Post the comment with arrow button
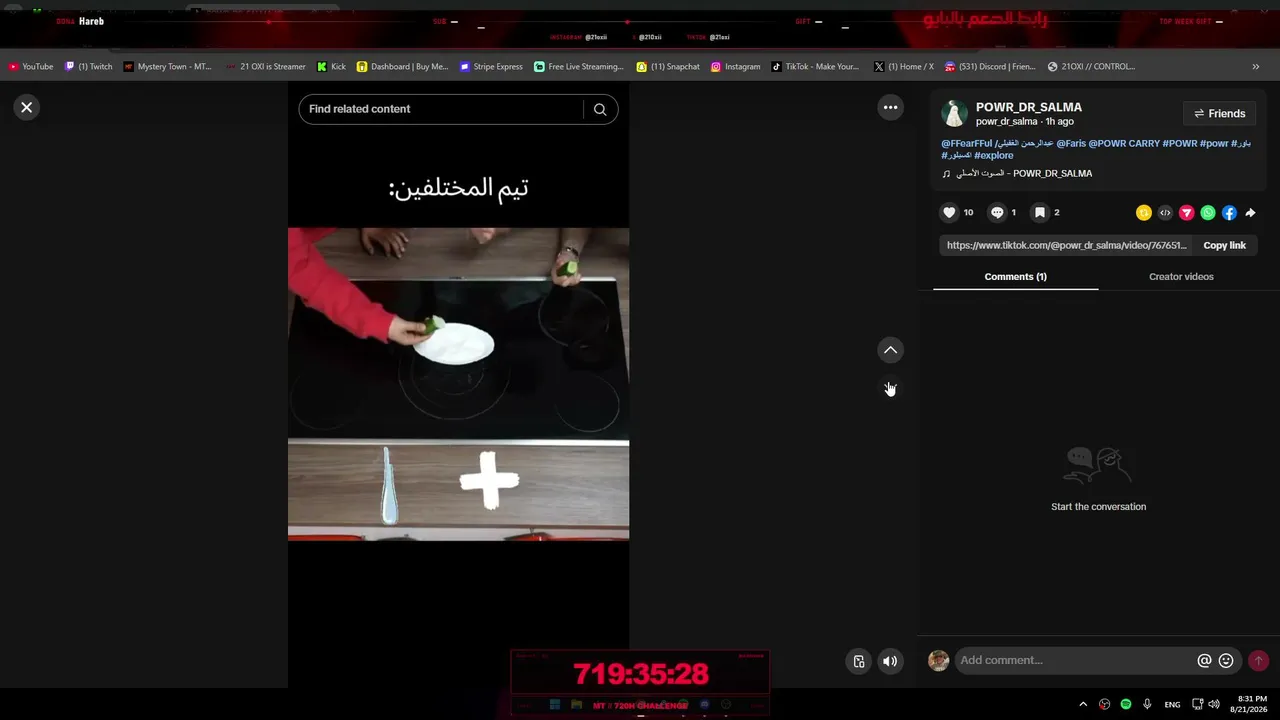The image size is (1280, 720). 1258,661
